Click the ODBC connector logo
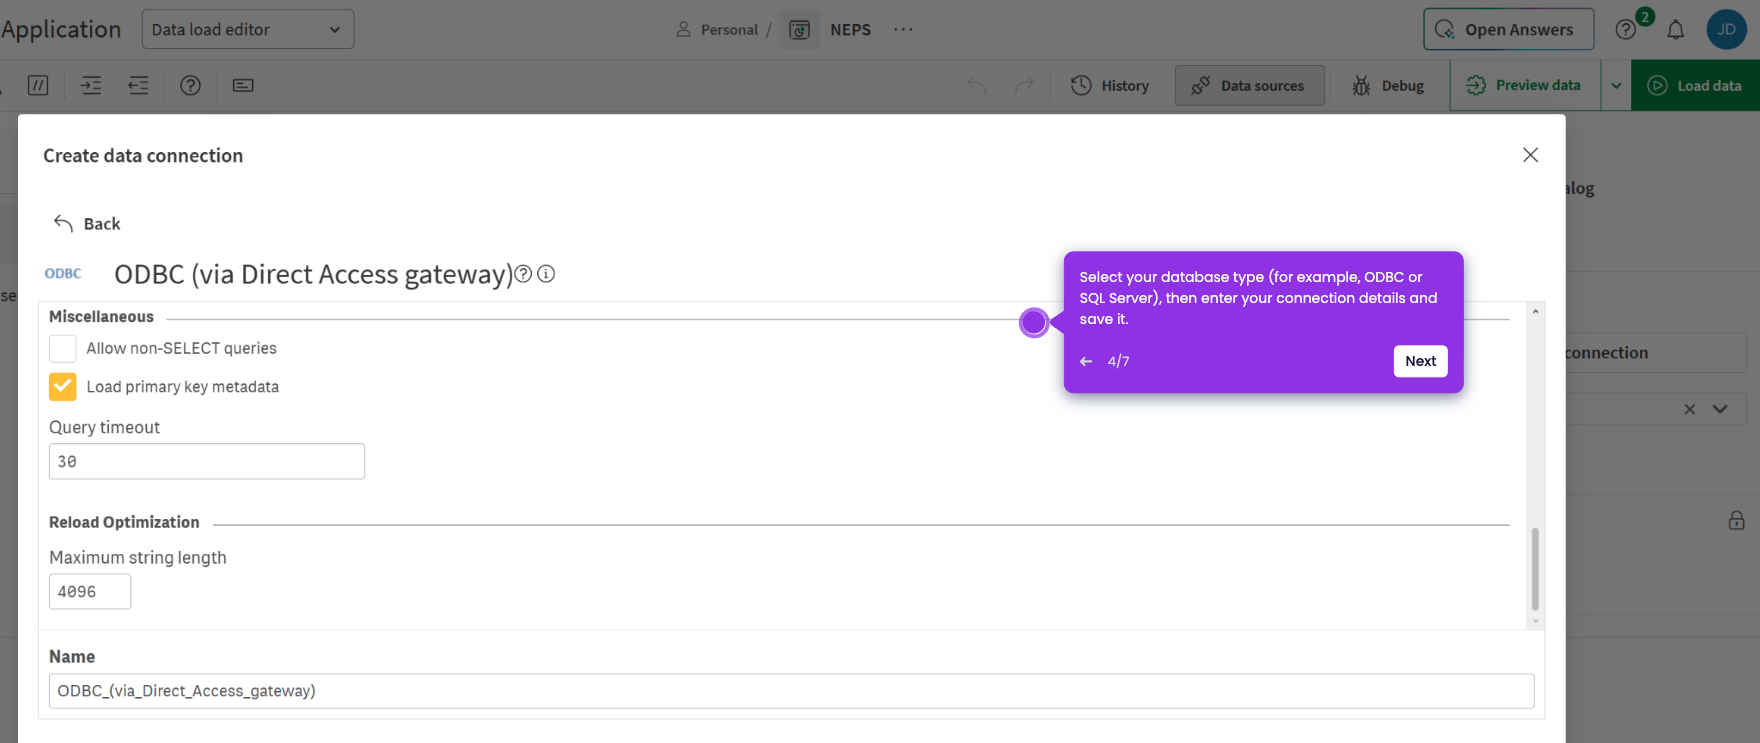This screenshot has height=743, width=1760. (x=63, y=273)
